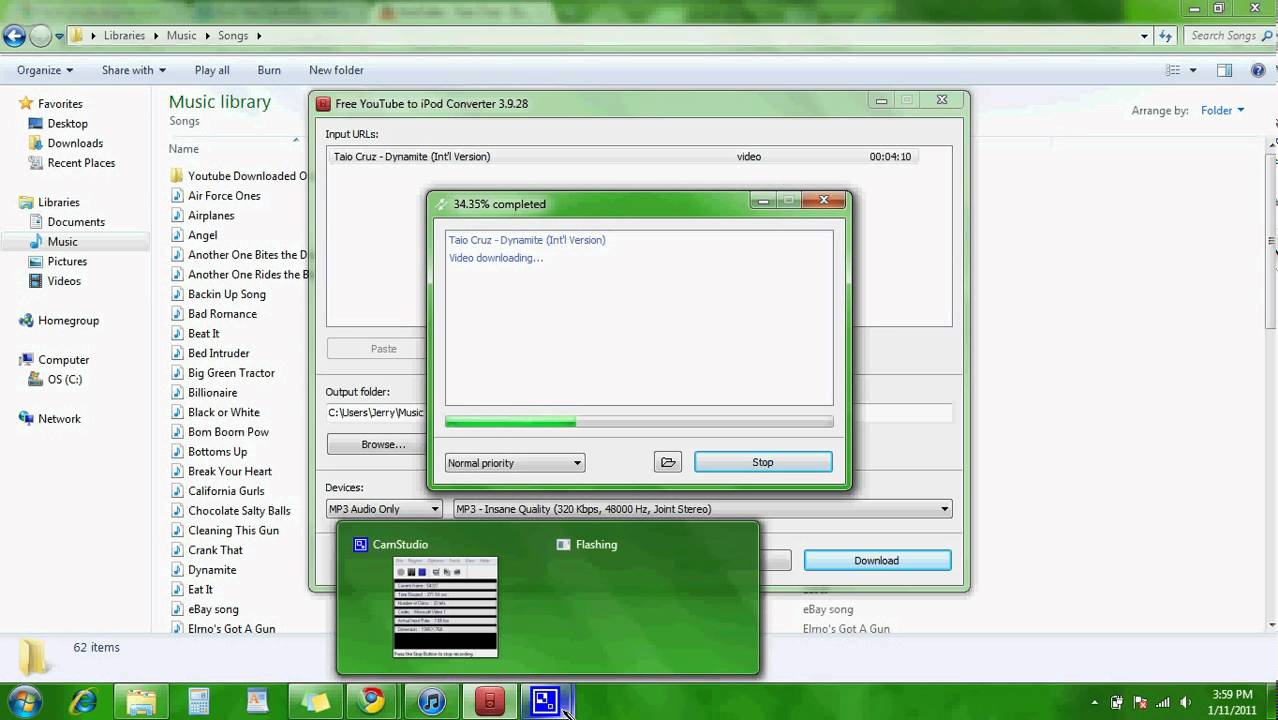Screen dimensions: 1278x720
Task: Click the New folder toolbar command
Action: point(336,70)
